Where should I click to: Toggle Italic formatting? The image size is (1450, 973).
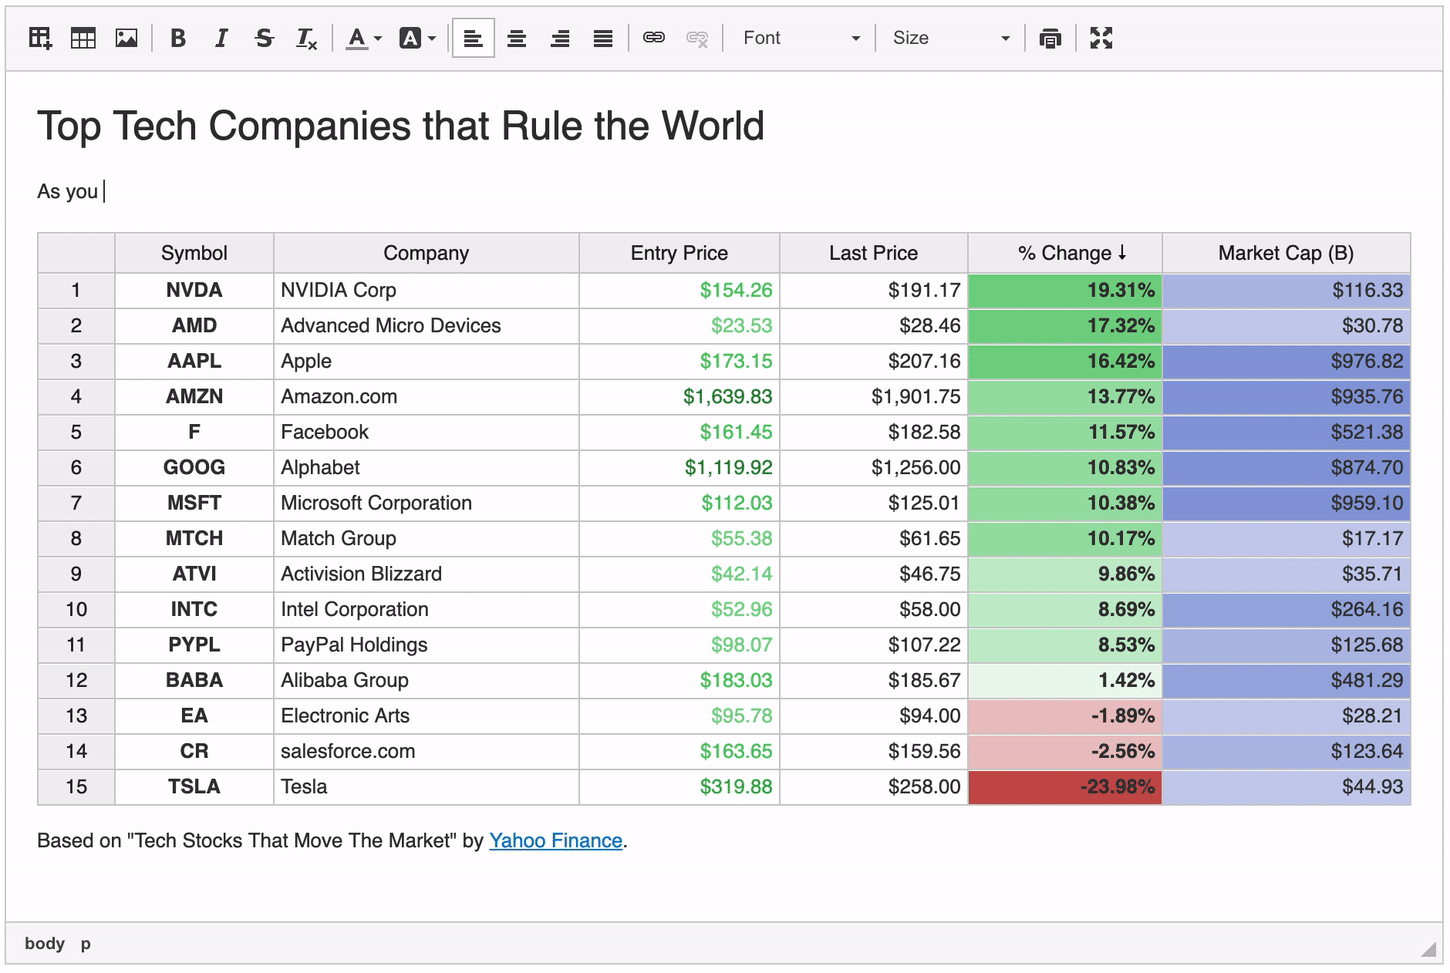click(x=221, y=38)
